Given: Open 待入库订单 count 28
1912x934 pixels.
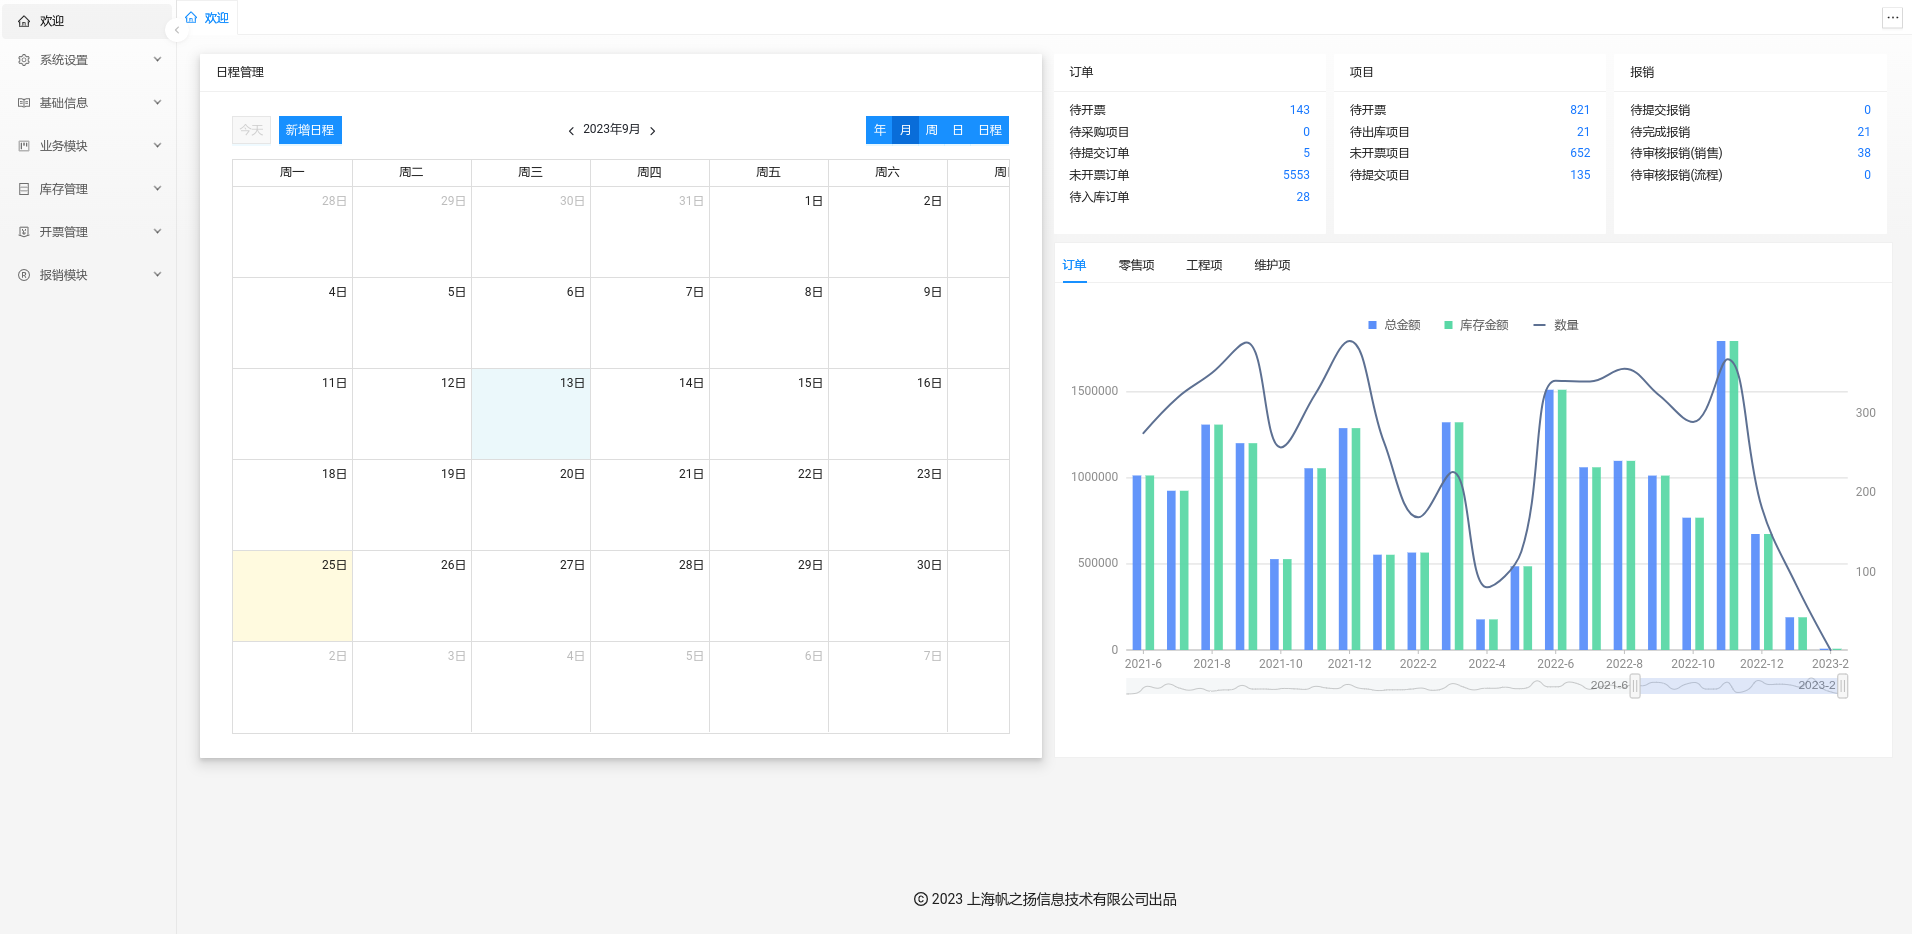Looking at the screenshot, I should click(1303, 197).
